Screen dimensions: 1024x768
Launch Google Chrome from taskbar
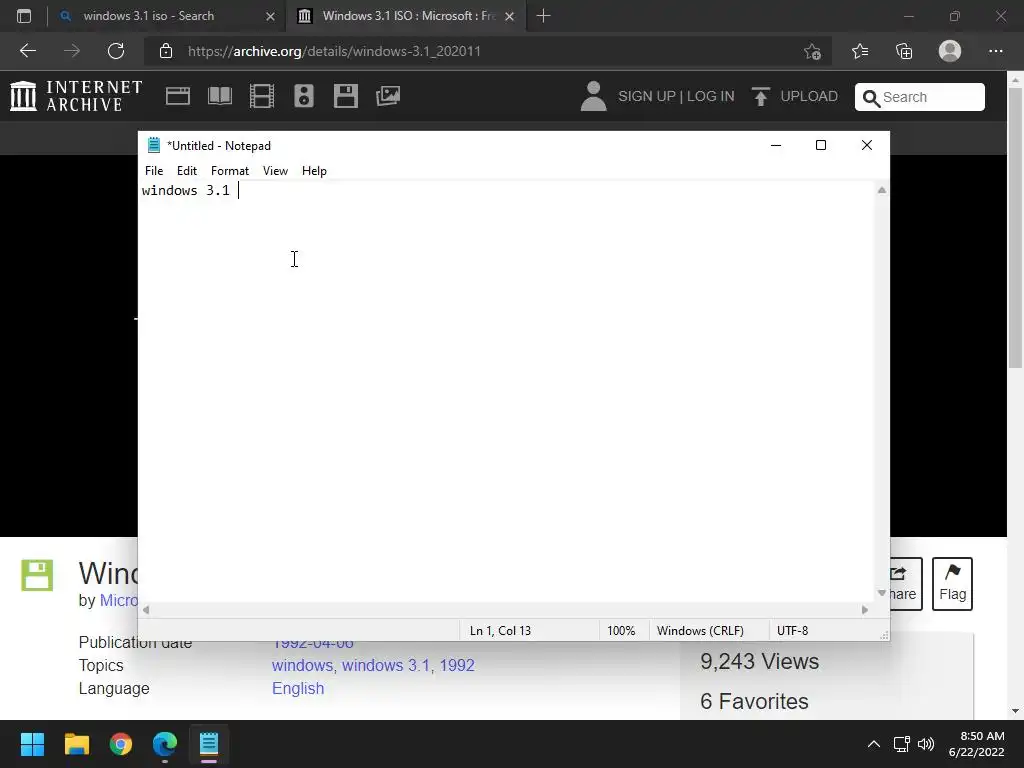point(121,744)
